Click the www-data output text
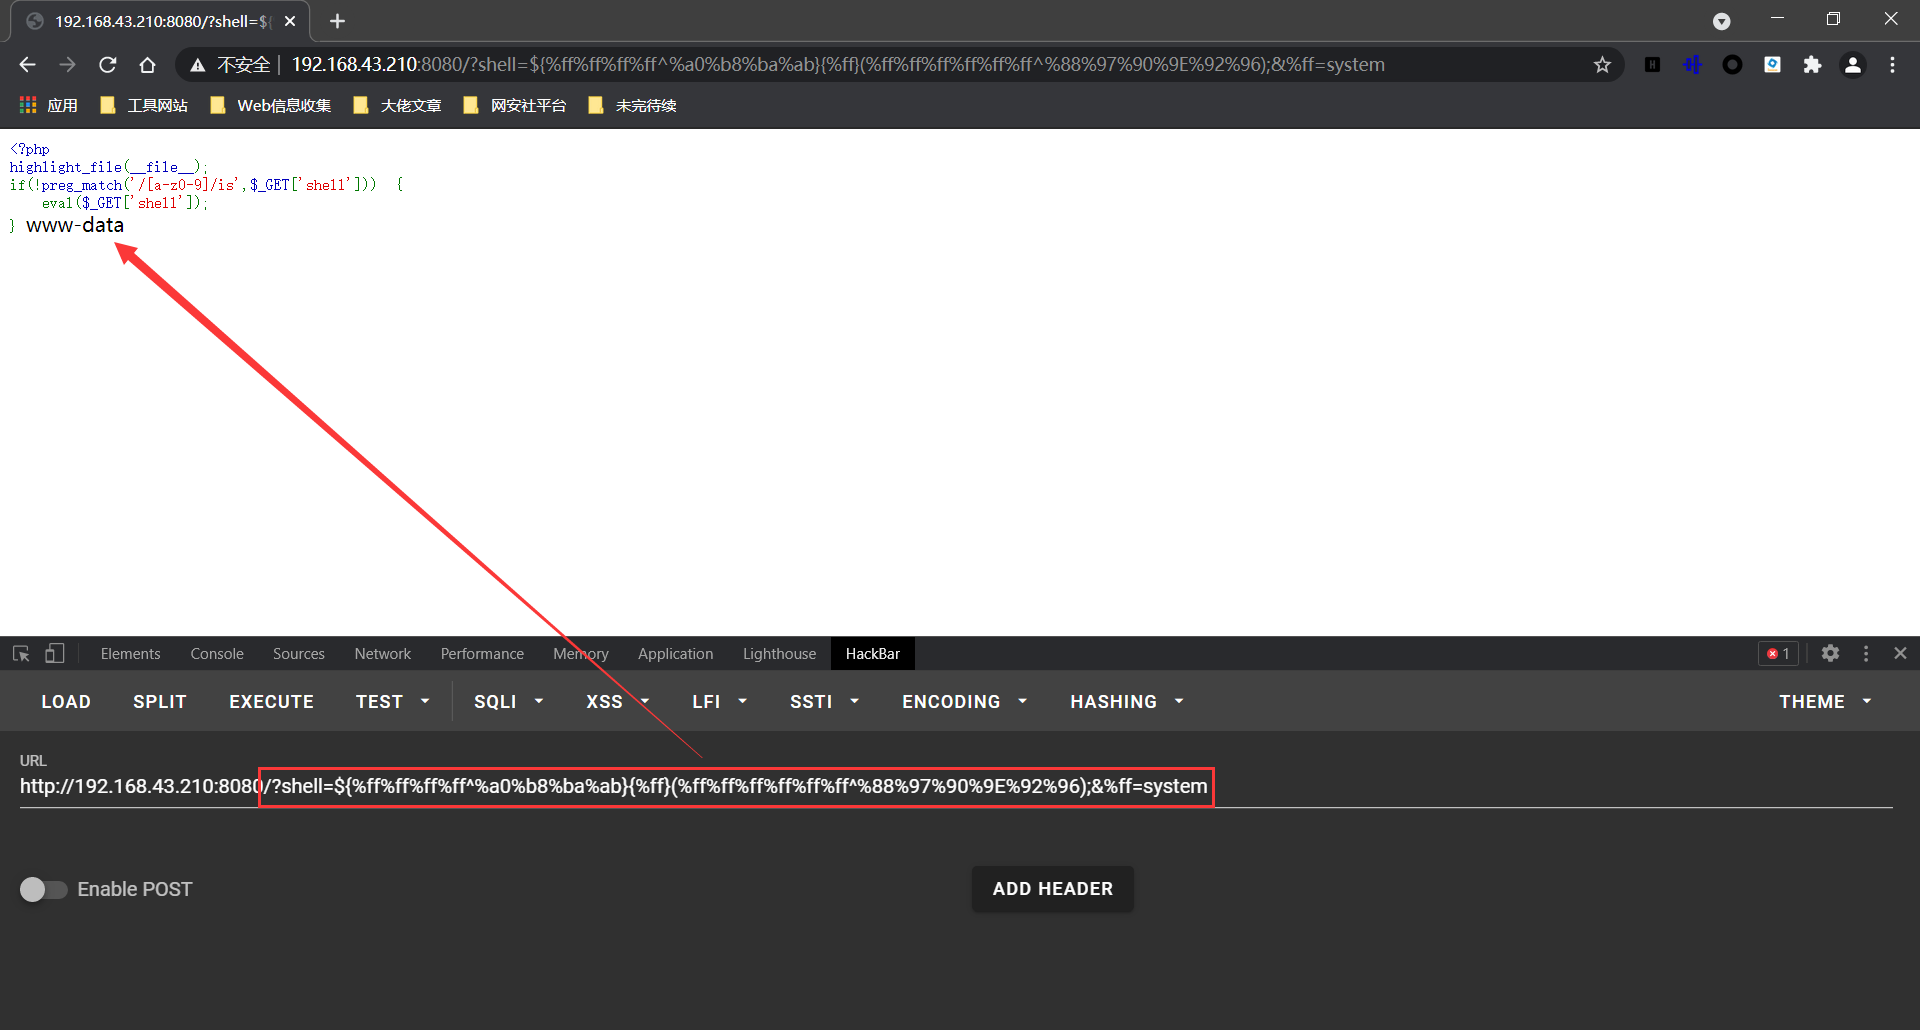Image resolution: width=1920 pixels, height=1030 pixels. pos(75,225)
